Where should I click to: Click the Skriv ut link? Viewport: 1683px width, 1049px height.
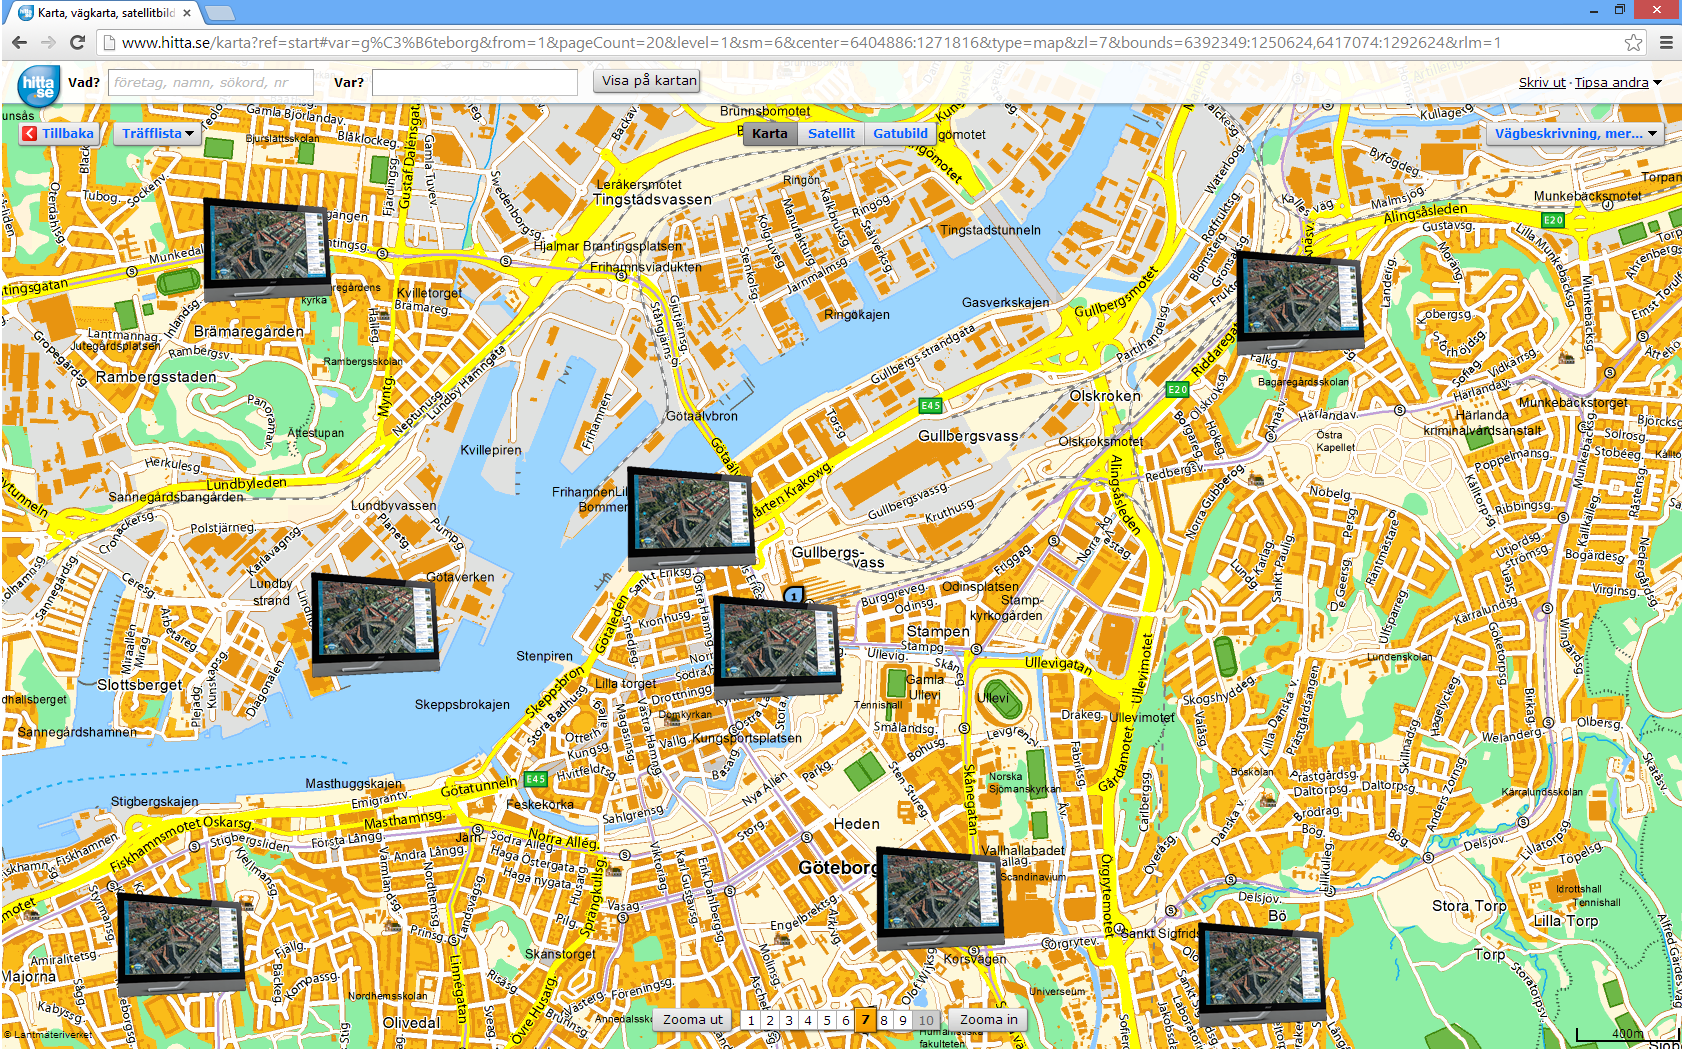(x=1541, y=83)
